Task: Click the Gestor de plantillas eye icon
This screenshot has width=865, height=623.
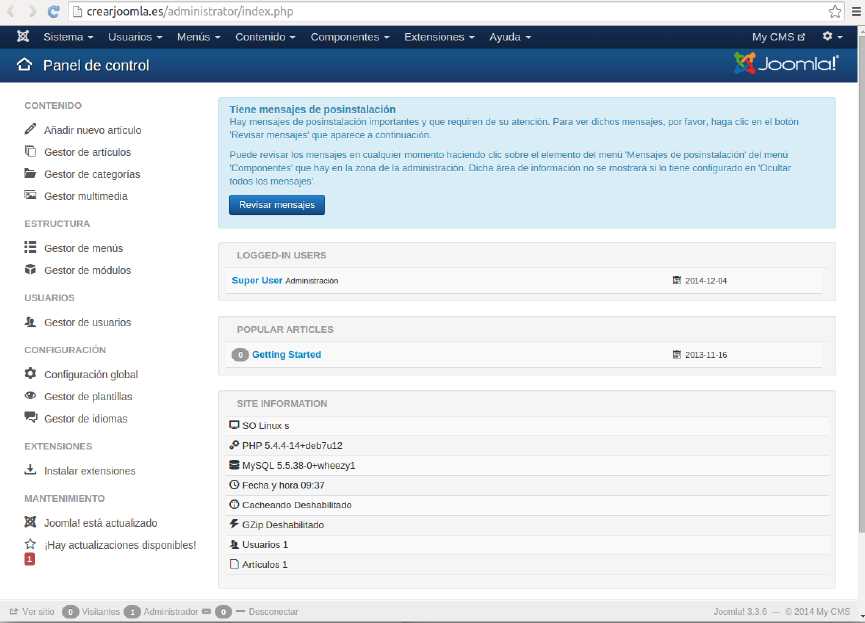Action: point(30,396)
